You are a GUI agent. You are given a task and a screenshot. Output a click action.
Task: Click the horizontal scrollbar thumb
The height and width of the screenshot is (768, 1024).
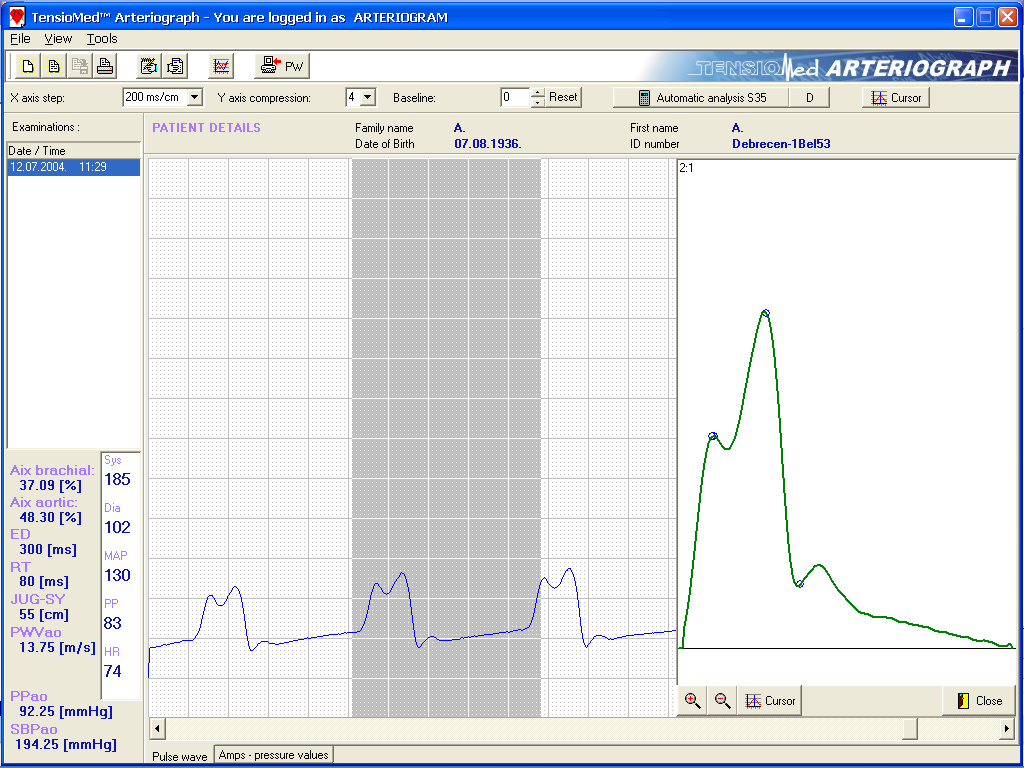pos(909,728)
